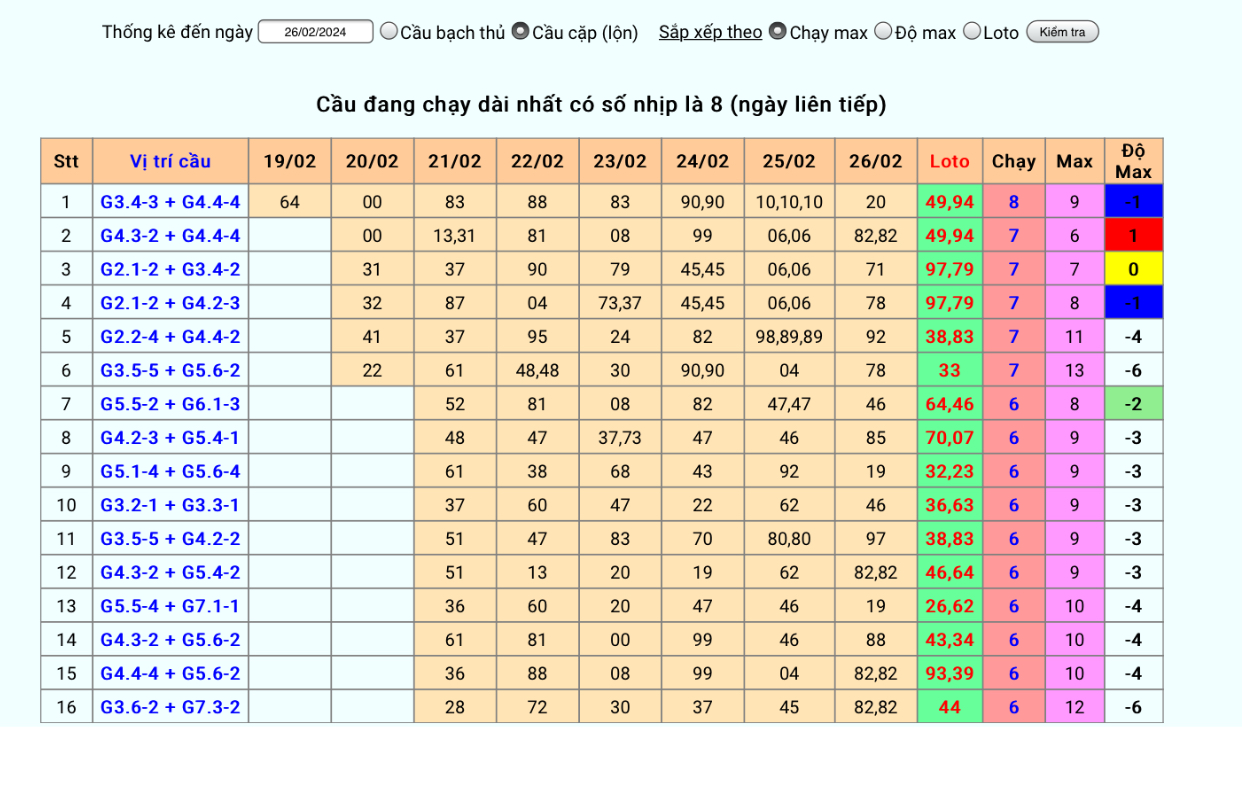Viewport: 1242px width, 800px height.
Task: Open last row link G3.6-2 + G7.3-2
Action: tap(170, 707)
